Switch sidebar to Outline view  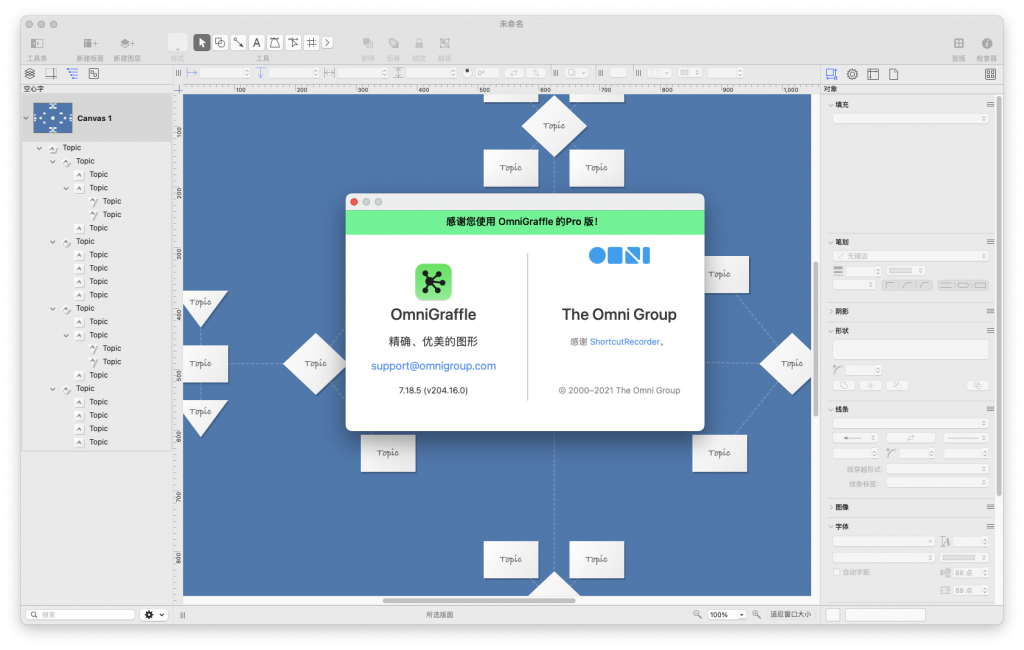[72, 74]
